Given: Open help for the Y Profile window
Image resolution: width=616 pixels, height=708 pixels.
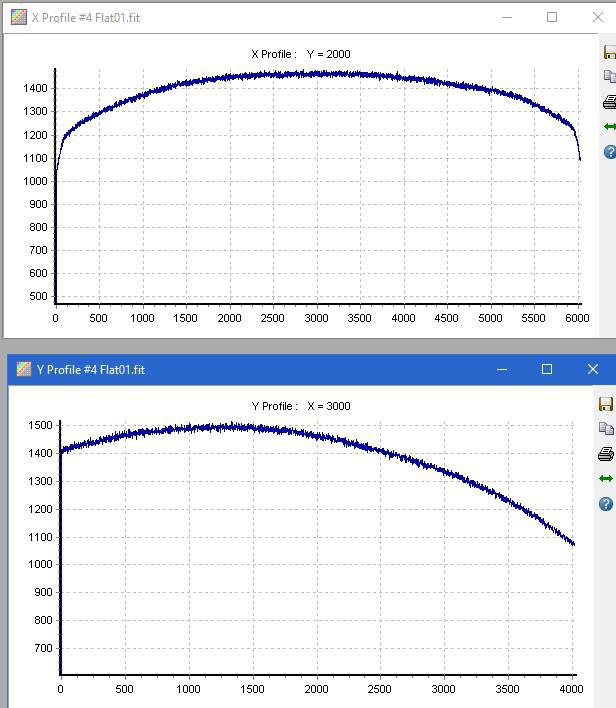Looking at the screenshot, I should [606, 504].
